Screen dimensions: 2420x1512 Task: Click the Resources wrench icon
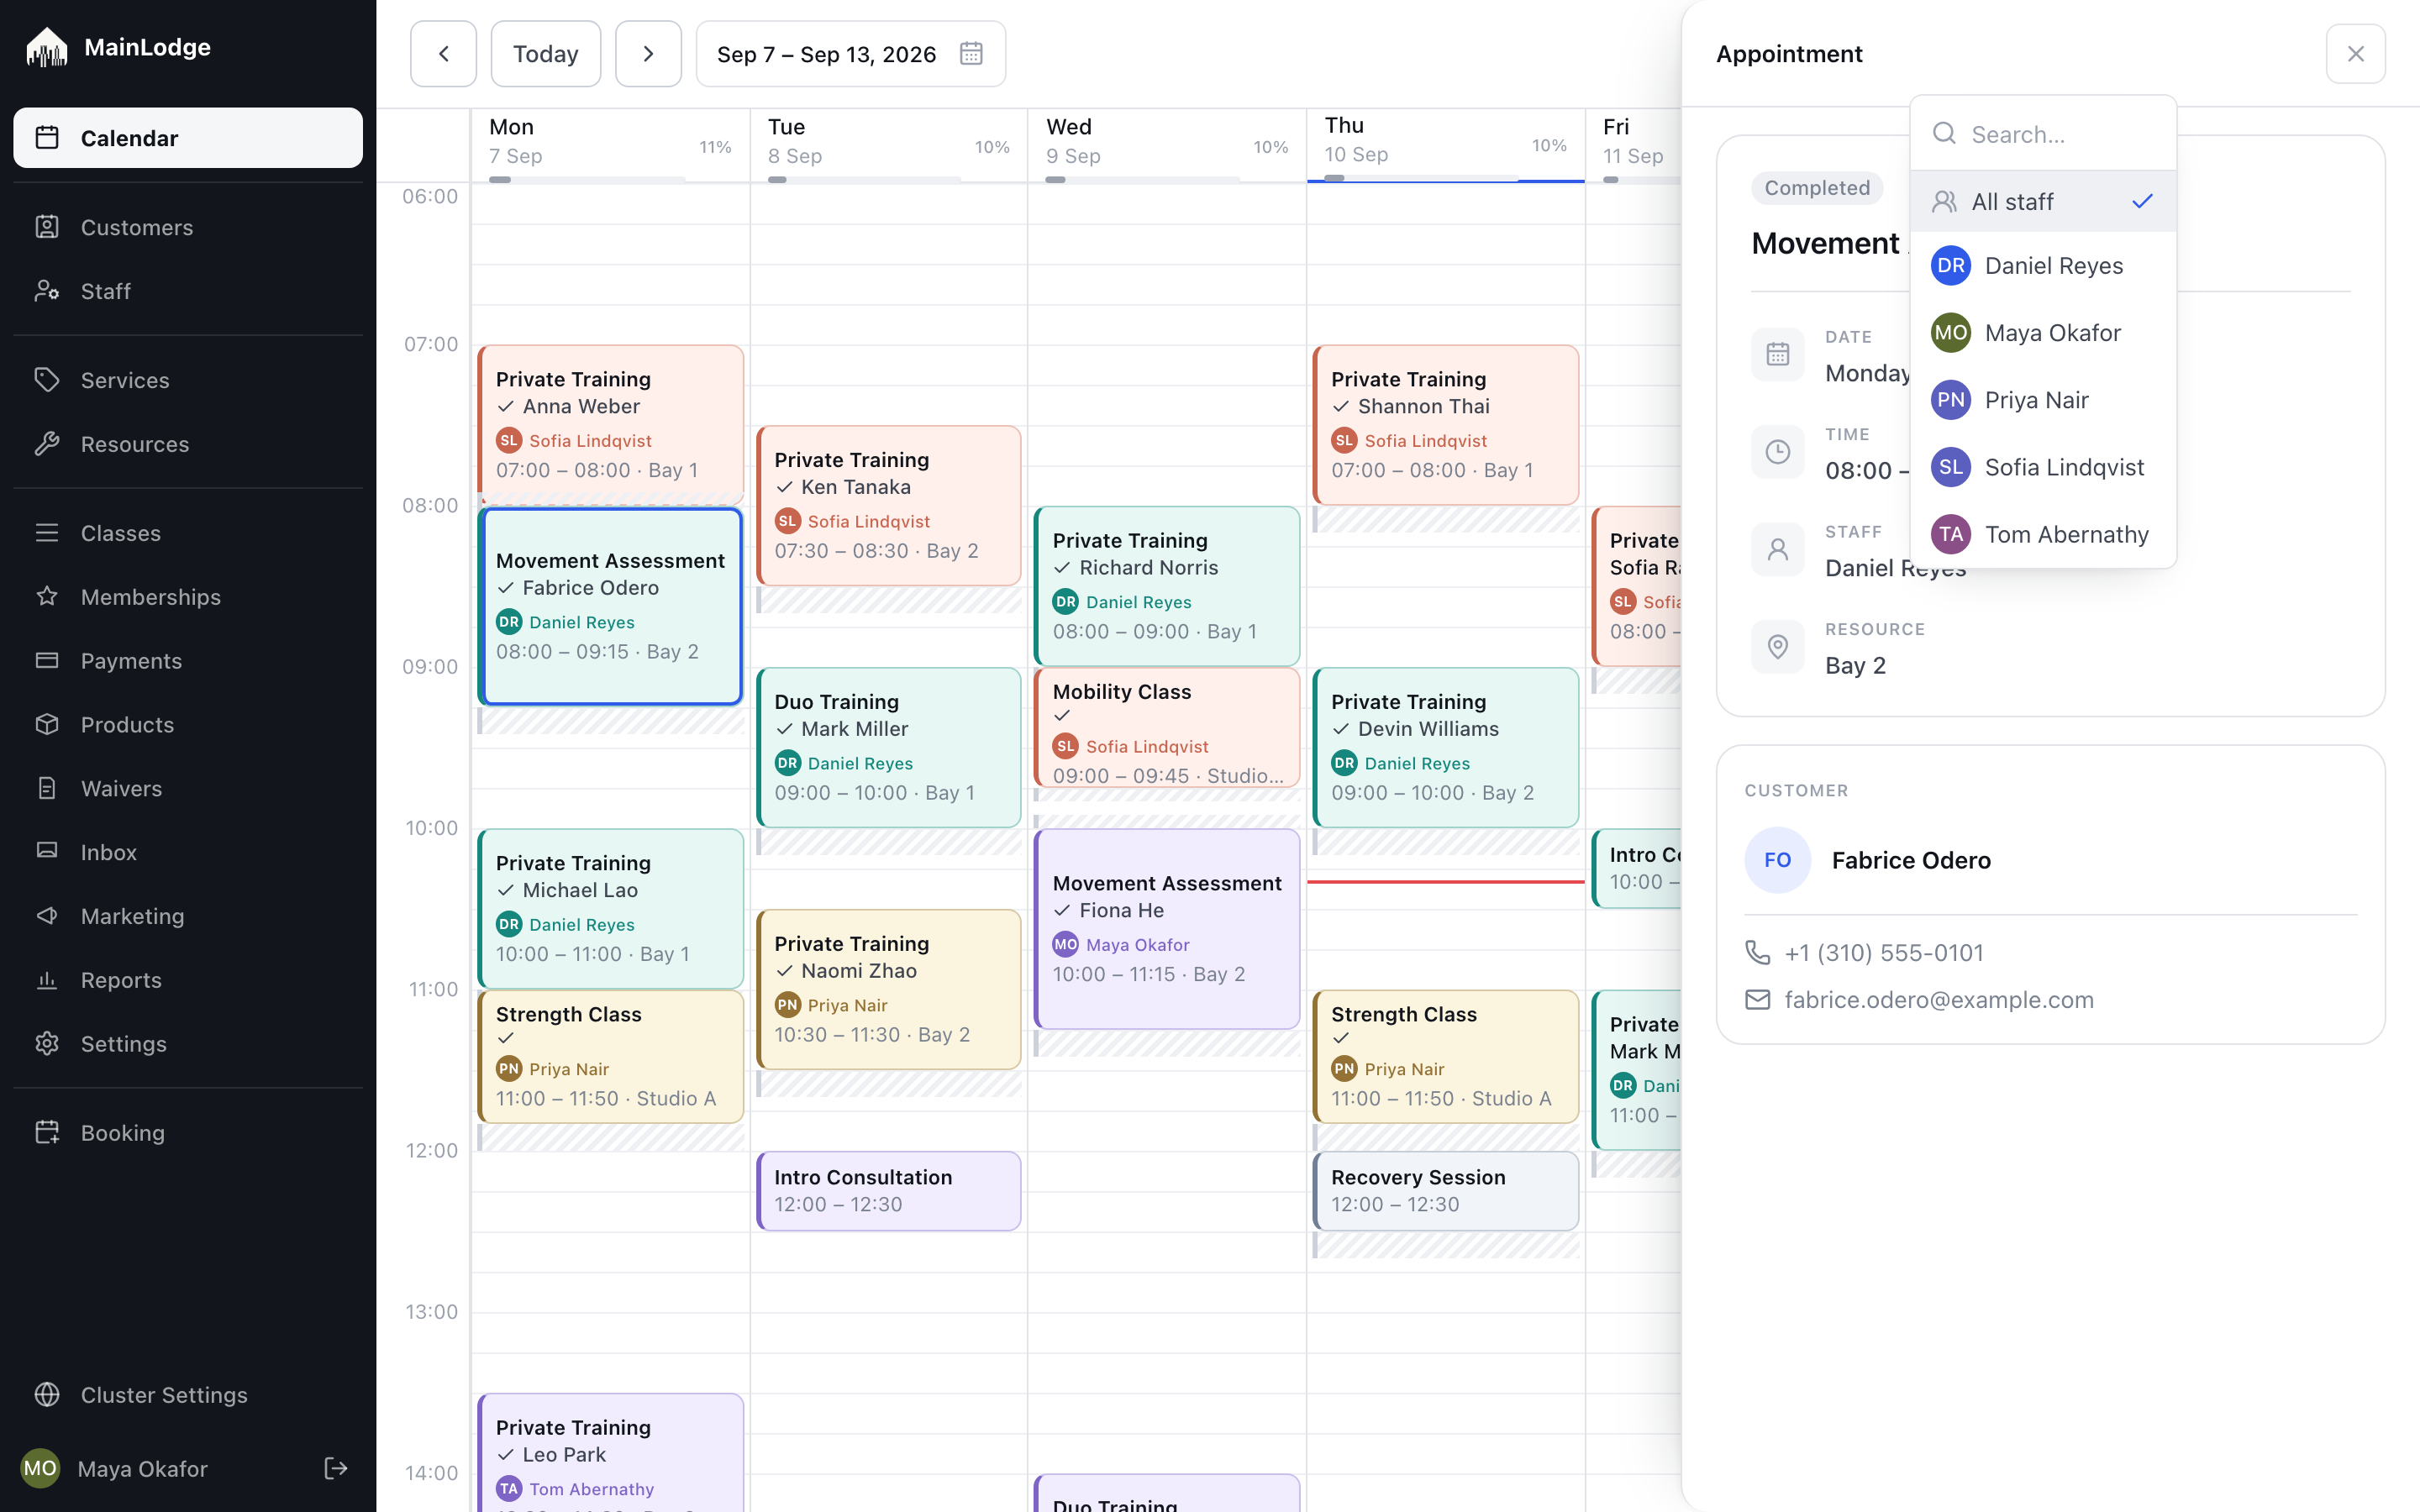(47, 444)
